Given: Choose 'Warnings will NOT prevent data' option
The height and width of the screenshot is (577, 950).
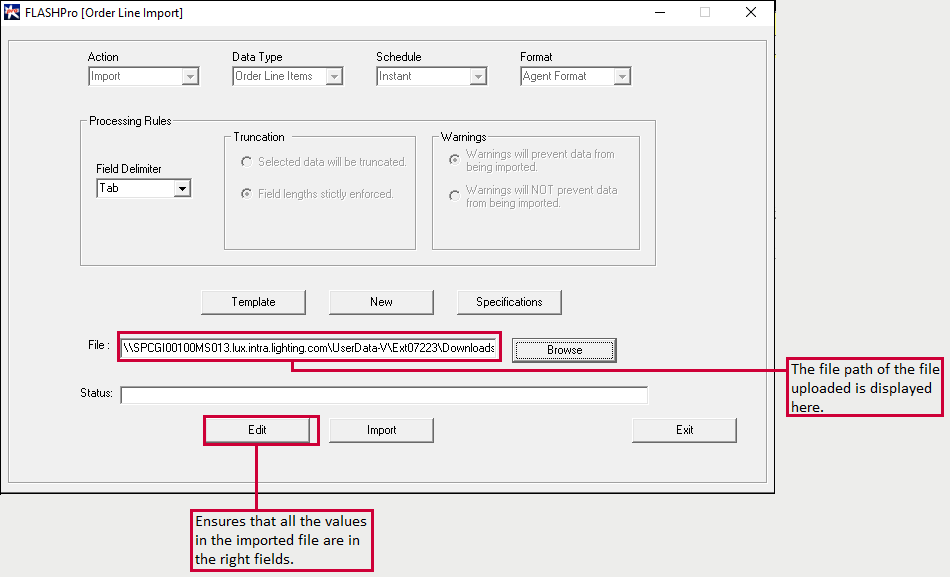Looking at the screenshot, I should pos(454,196).
